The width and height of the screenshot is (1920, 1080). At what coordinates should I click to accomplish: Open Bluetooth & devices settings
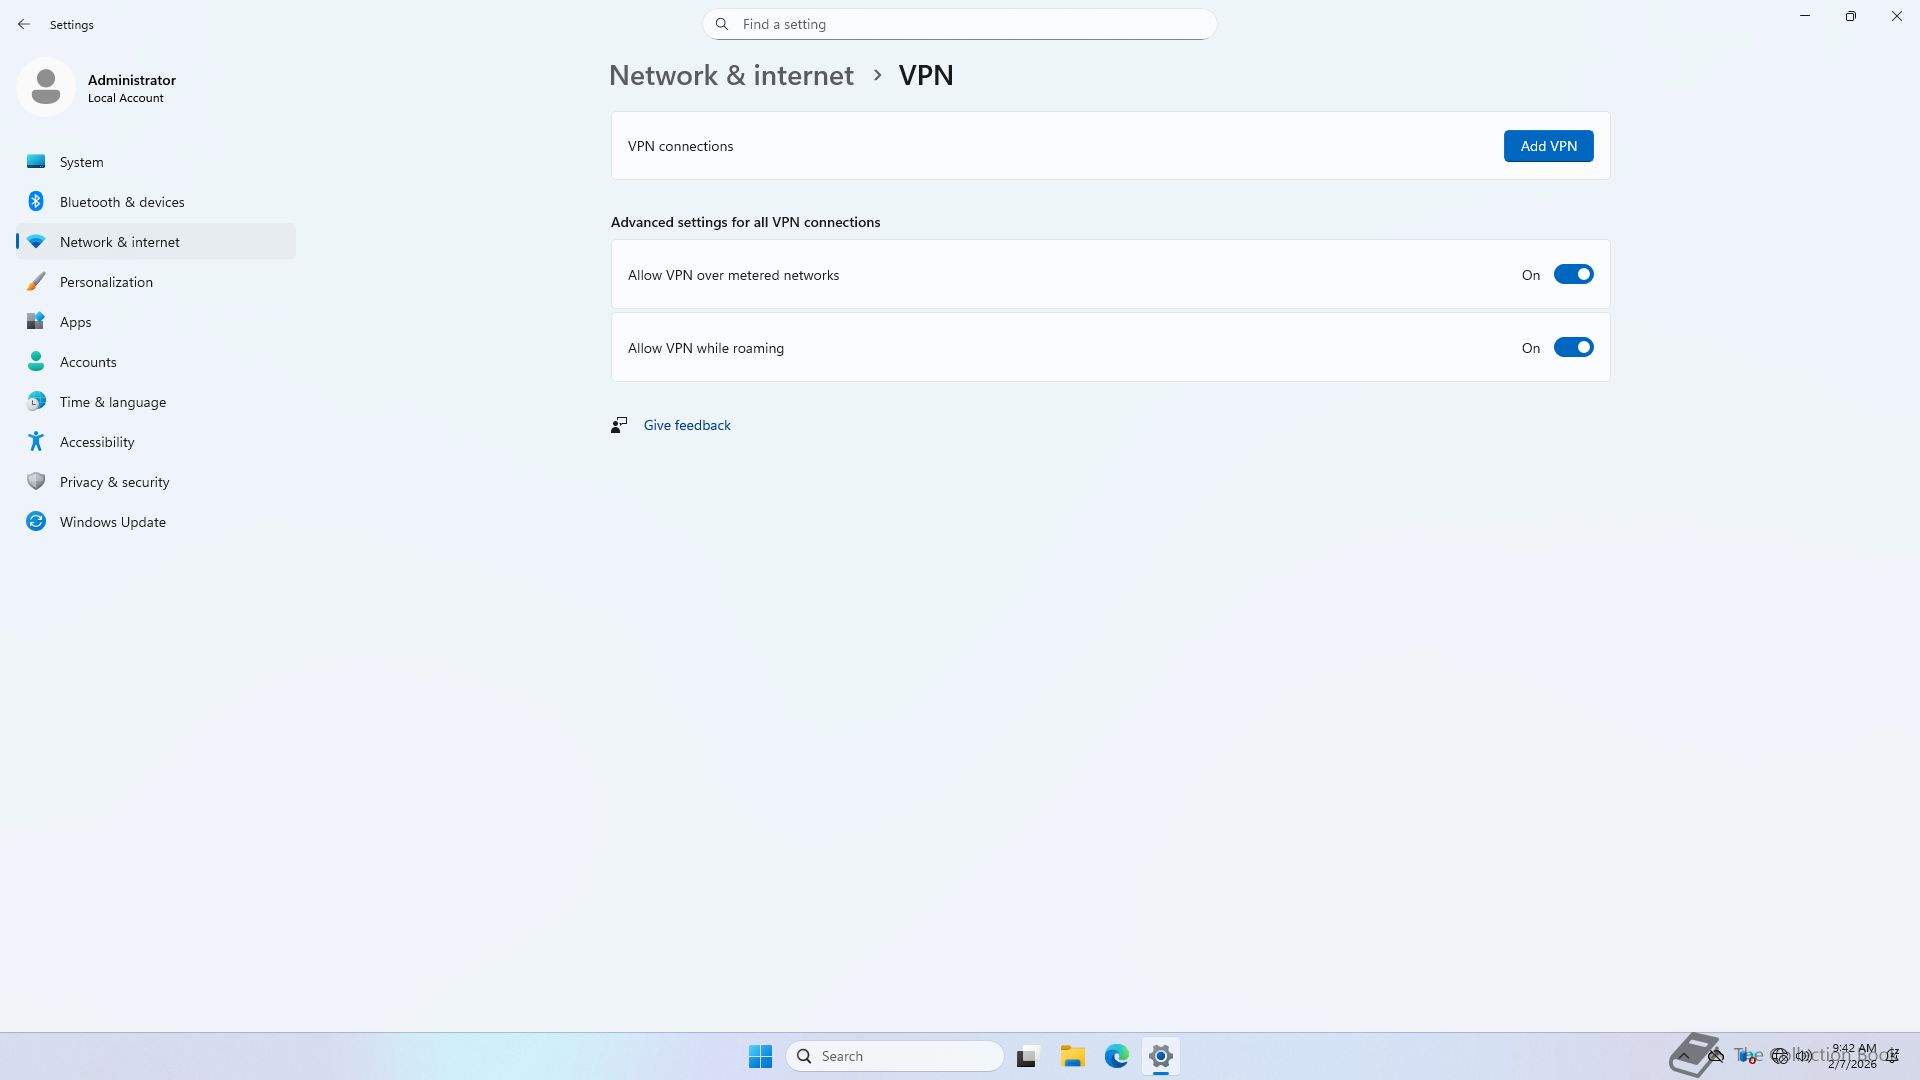tap(121, 202)
